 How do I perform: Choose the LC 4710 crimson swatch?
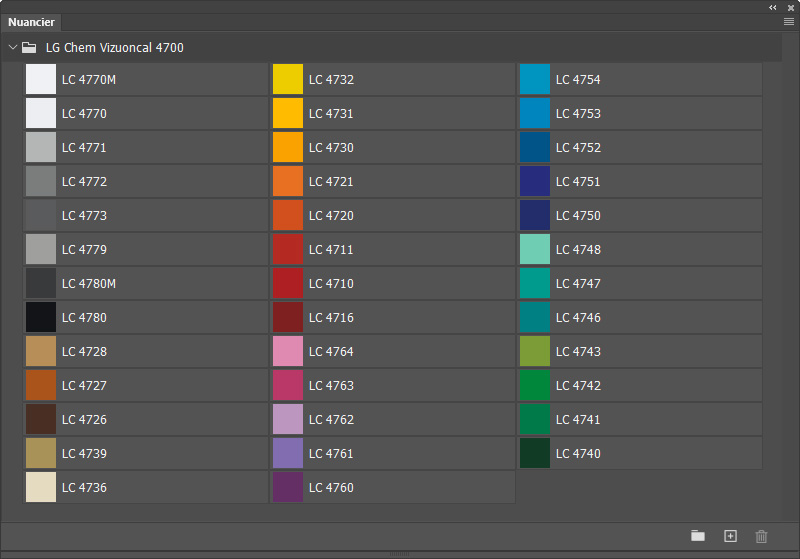click(288, 283)
